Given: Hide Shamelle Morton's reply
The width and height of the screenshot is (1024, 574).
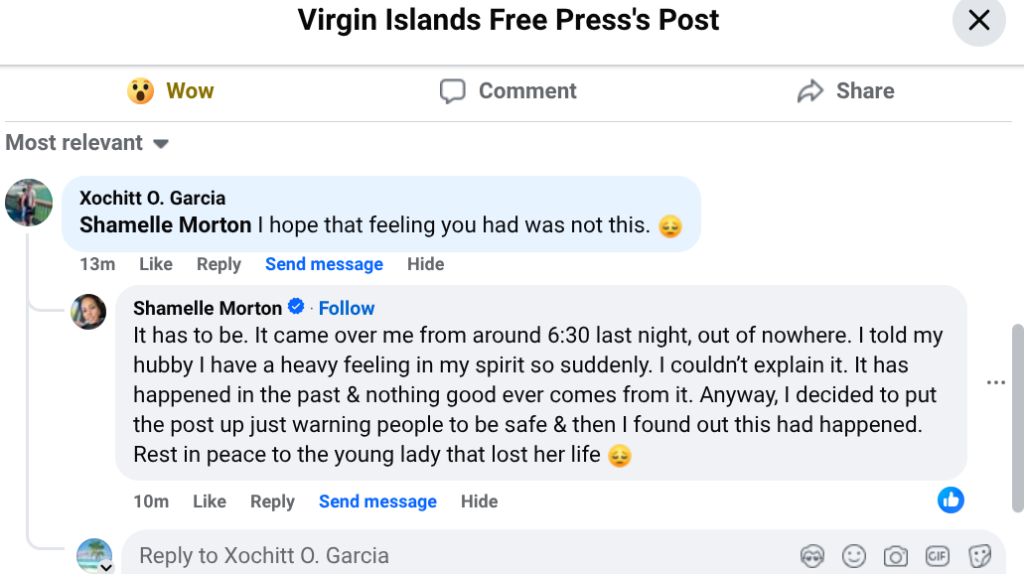Looking at the screenshot, I should pos(479,501).
